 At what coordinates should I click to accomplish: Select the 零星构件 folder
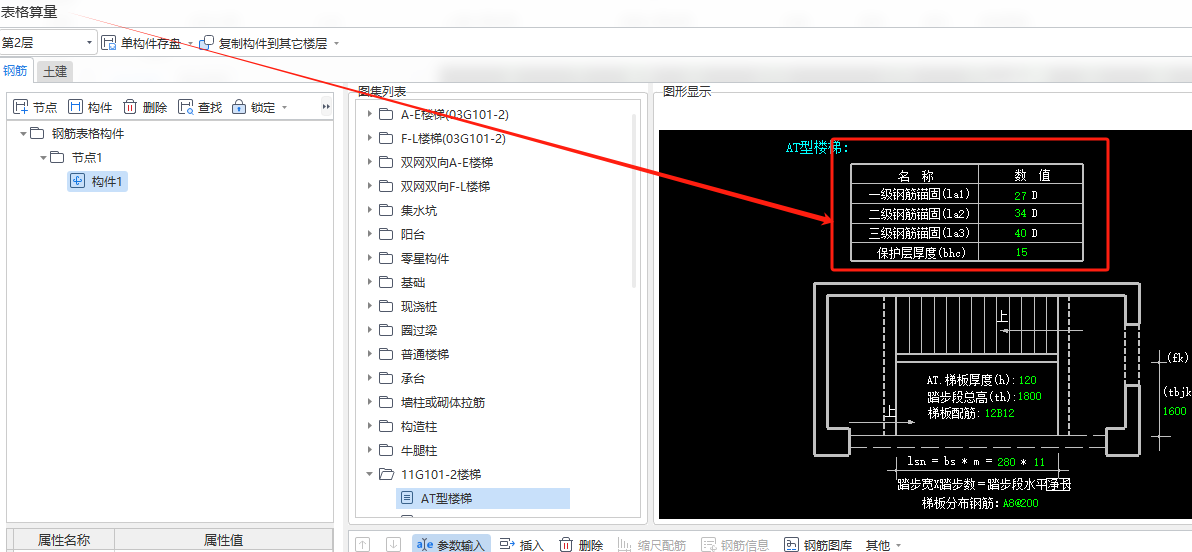(425, 259)
